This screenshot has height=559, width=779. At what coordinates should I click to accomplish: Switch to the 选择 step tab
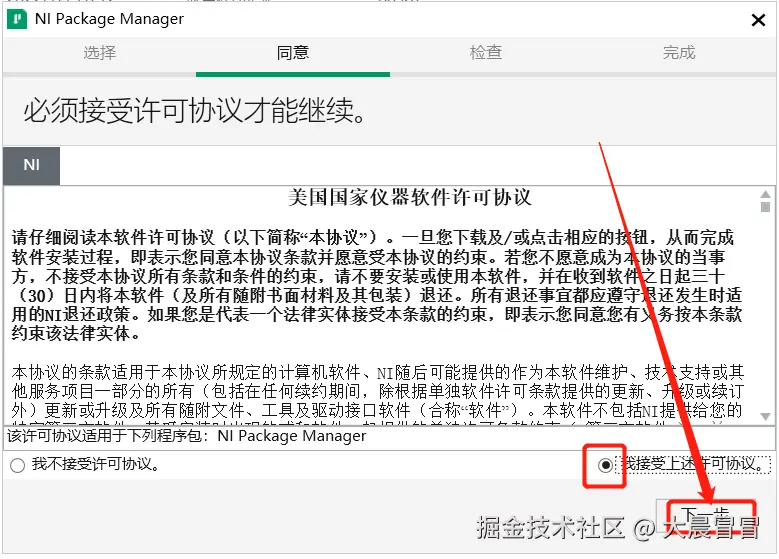(x=99, y=53)
